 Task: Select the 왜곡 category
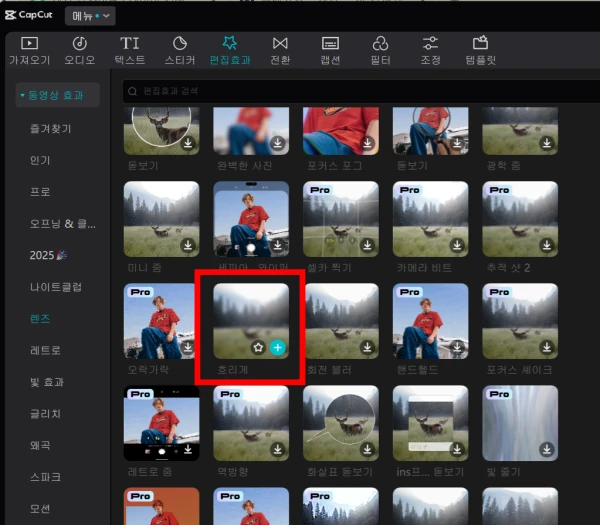[40, 445]
